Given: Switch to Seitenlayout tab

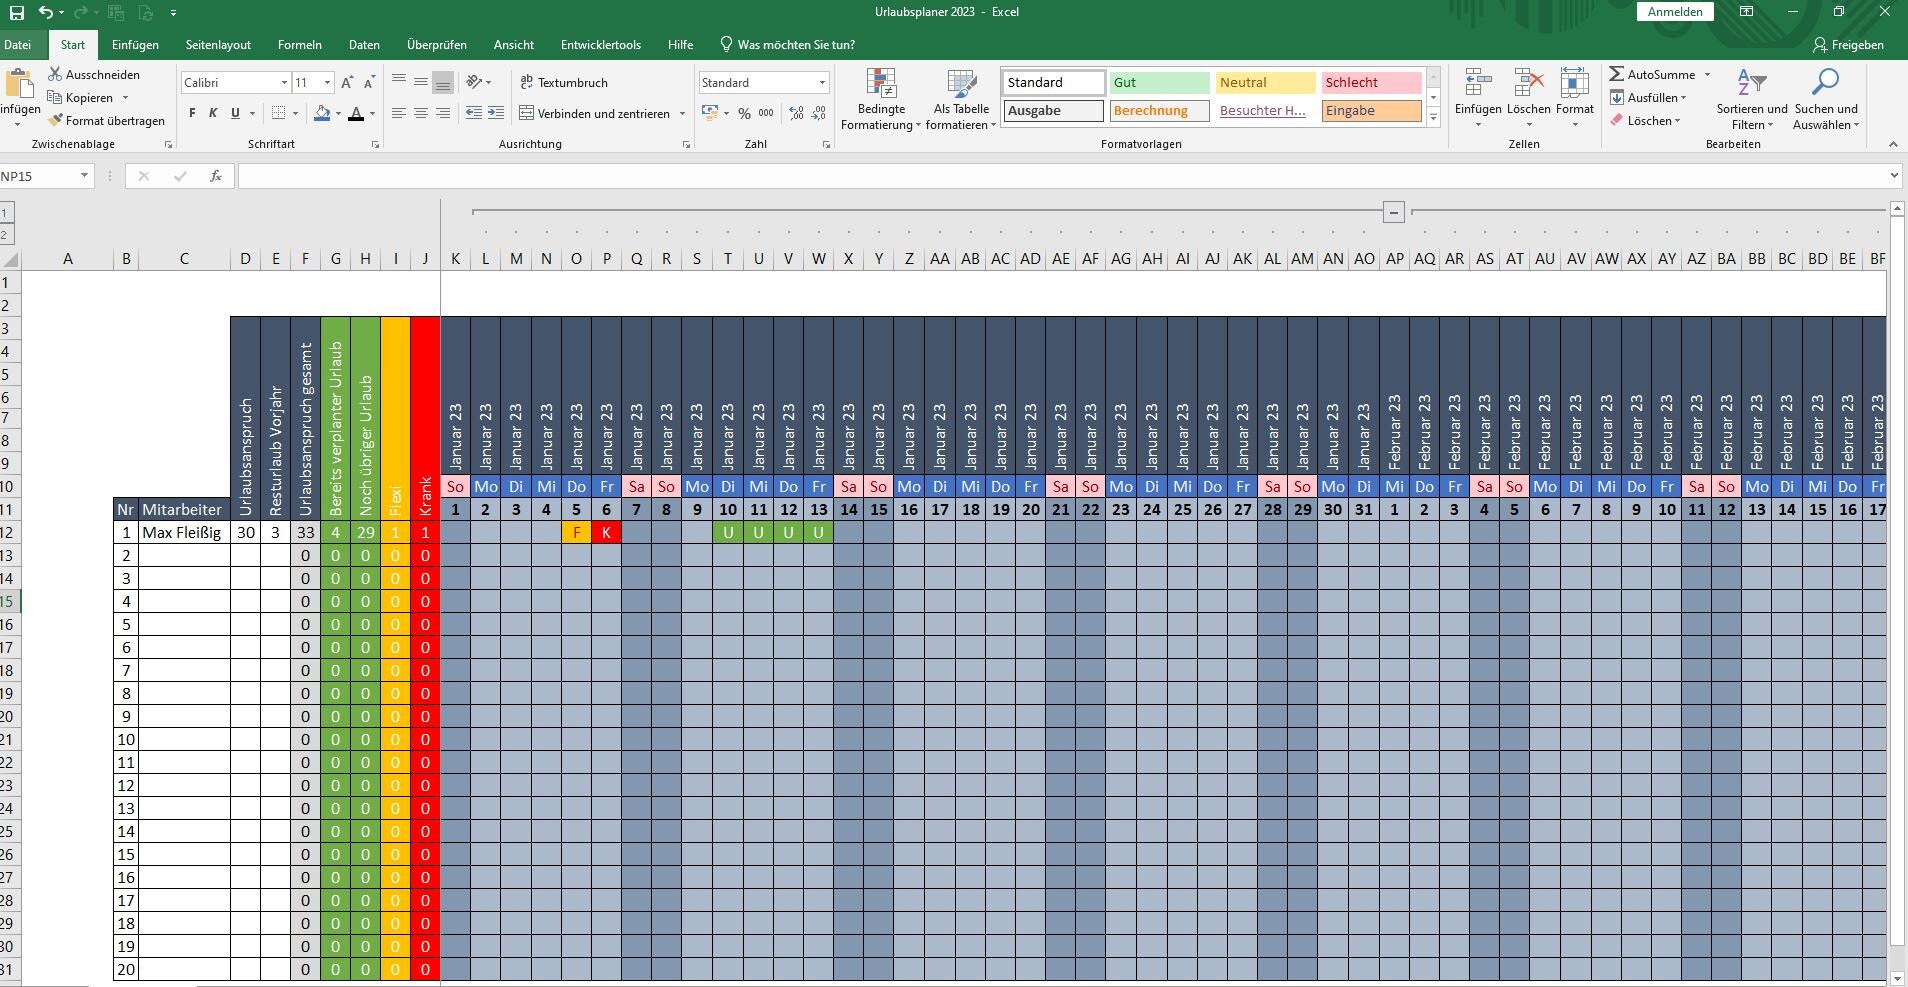Looking at the screenshot, I should 218,45.
